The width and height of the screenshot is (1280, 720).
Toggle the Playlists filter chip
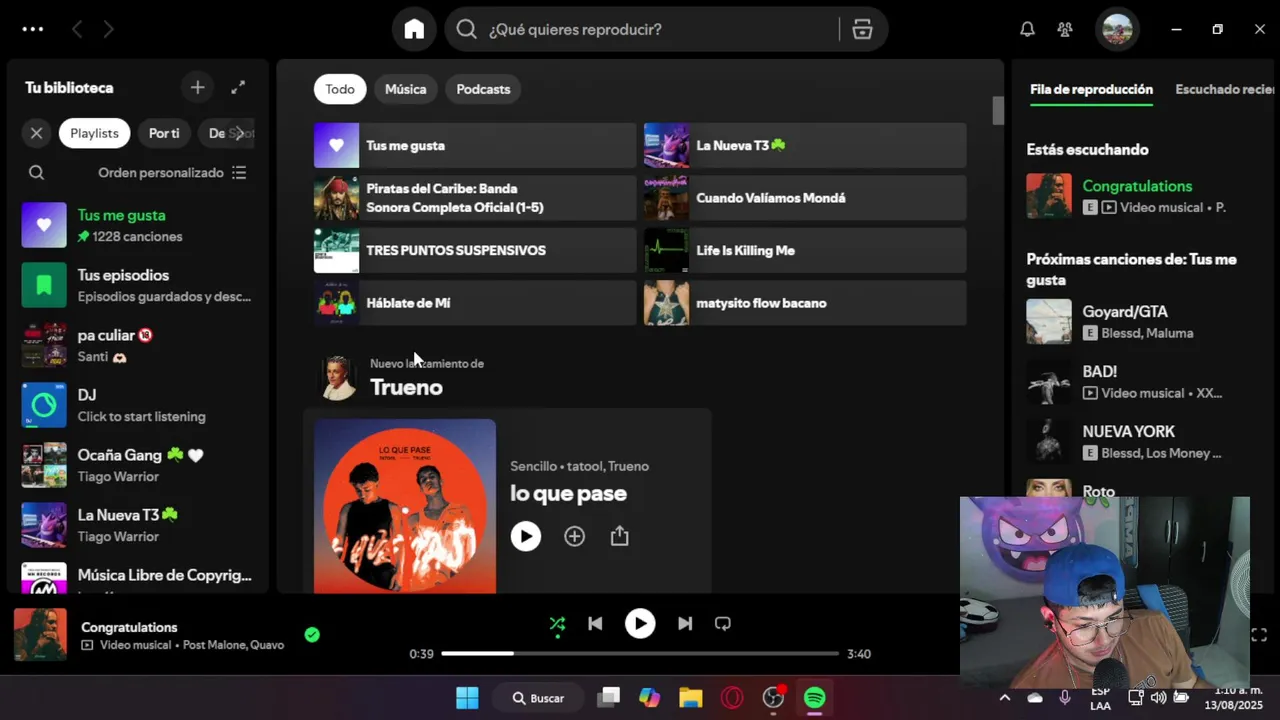click(x=94, y=133)
